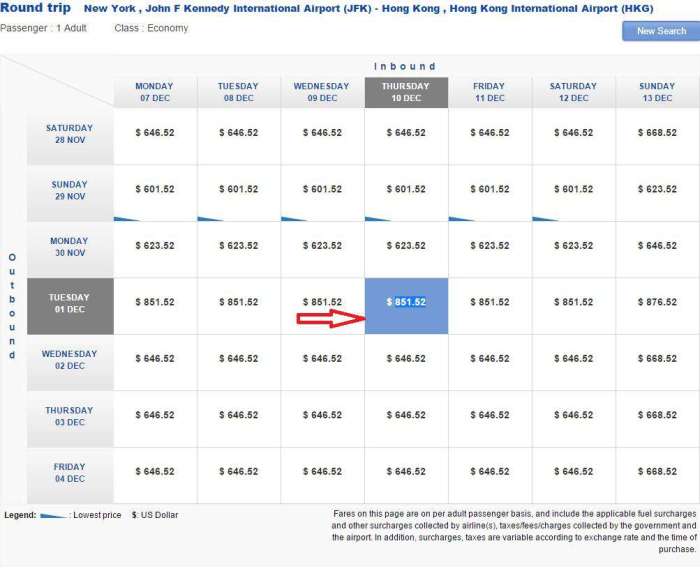Choose Sunday 29 Nov outbound row header

[70, 193]
